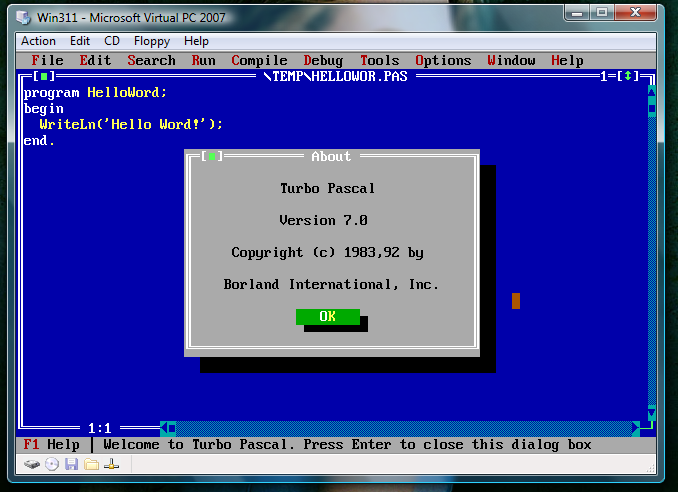
Task: Click the window resize grip at the bottom right
Action: (x=651, y=469)
